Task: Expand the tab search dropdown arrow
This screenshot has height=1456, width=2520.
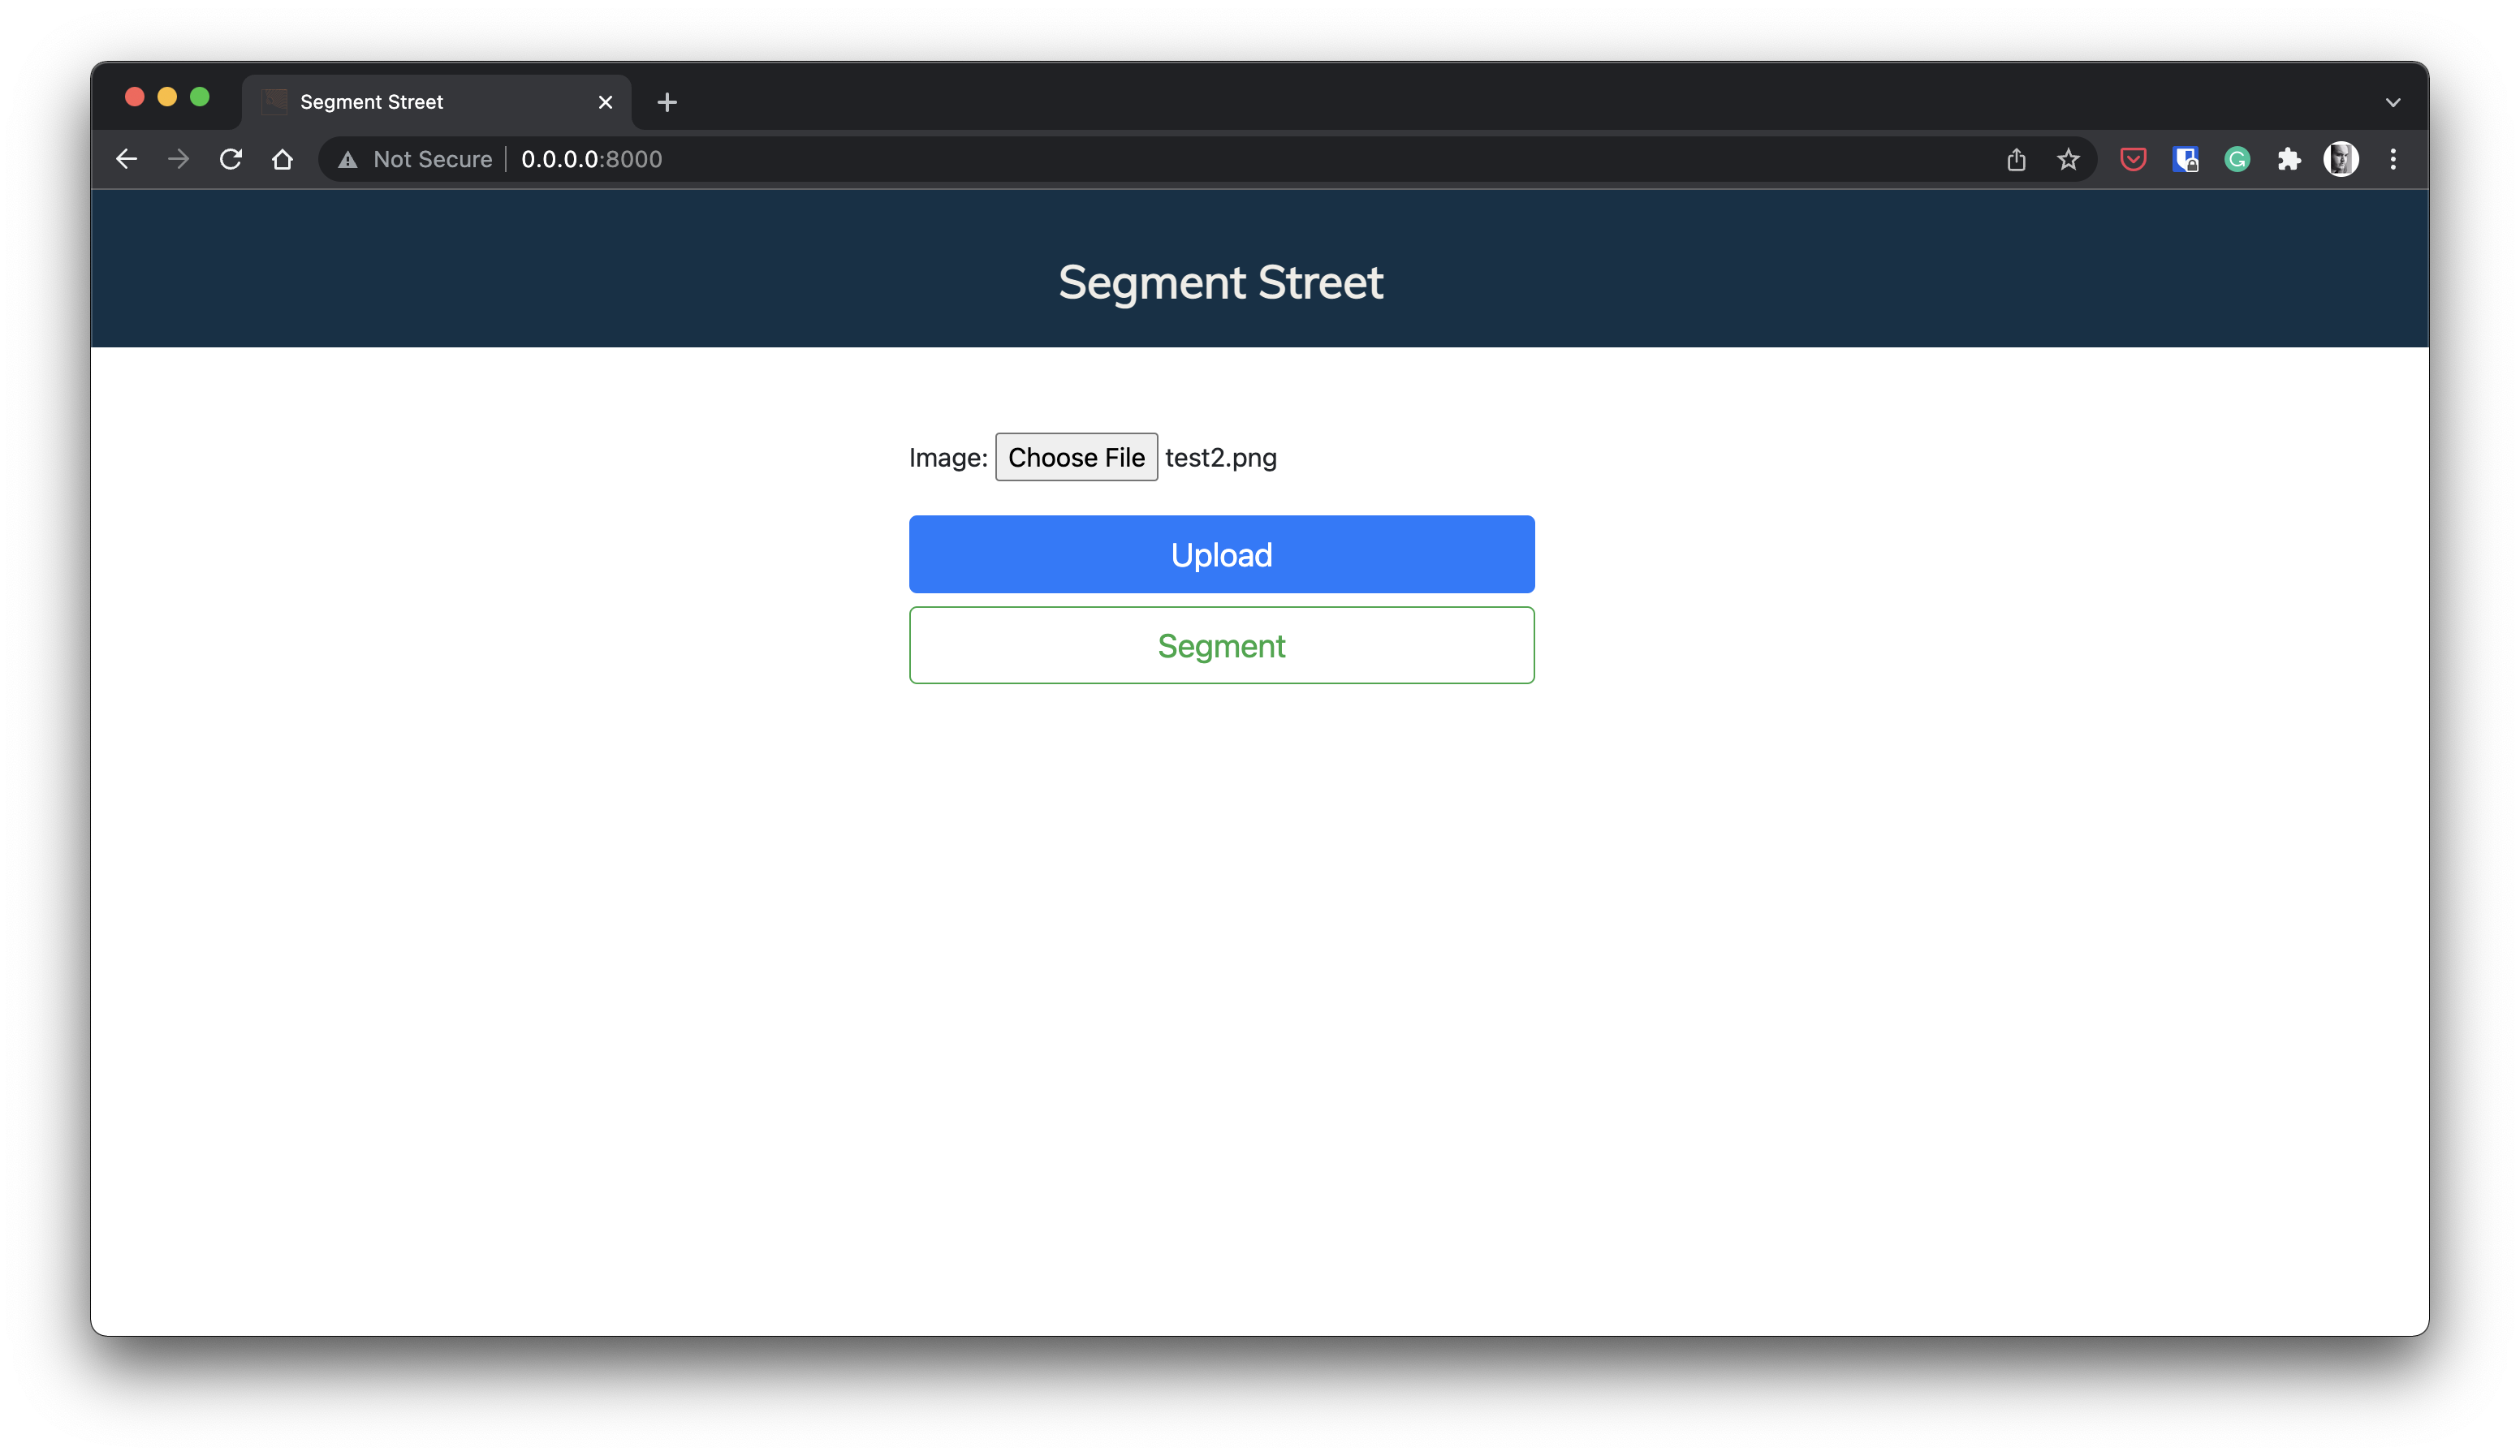Action: [x=2393, y=102]
